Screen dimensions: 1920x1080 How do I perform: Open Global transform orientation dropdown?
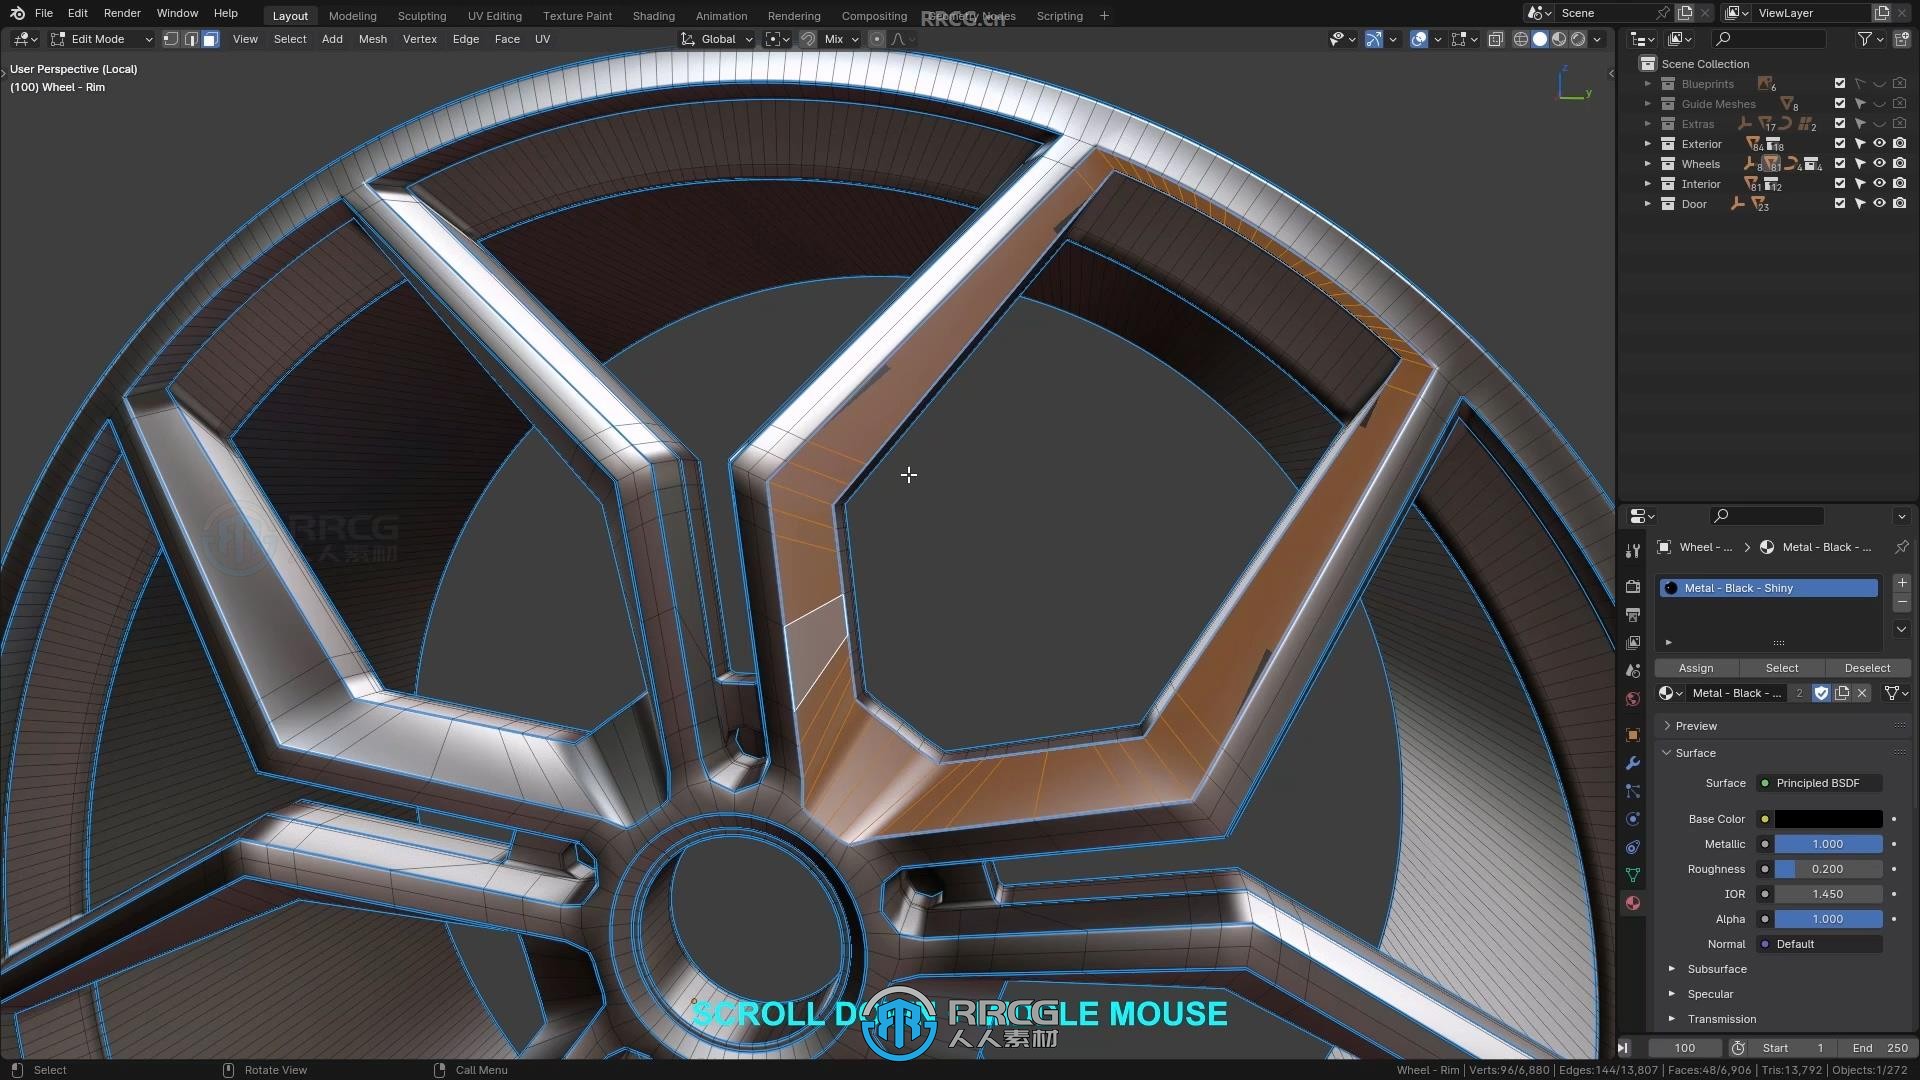coord(717,39)
